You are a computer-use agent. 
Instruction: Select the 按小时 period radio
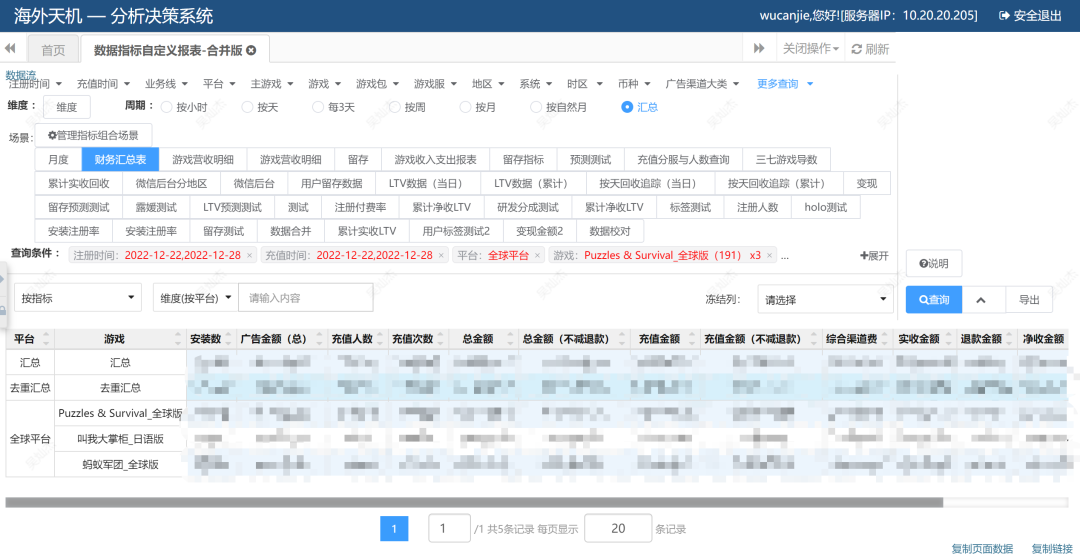click(x=166, y=107)
